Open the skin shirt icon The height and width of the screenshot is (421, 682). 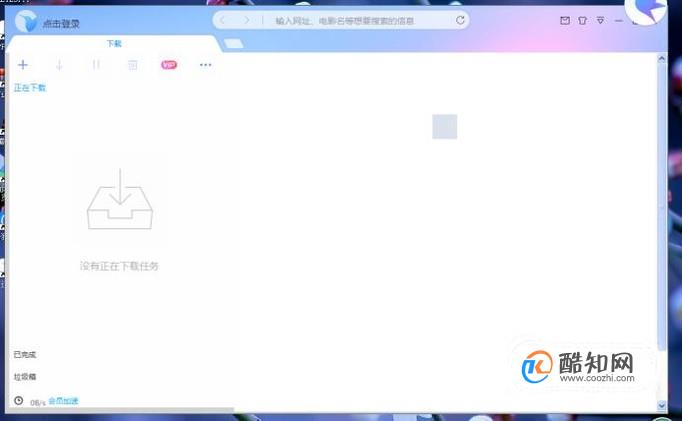pyautogui.click(x=582, y=20)
